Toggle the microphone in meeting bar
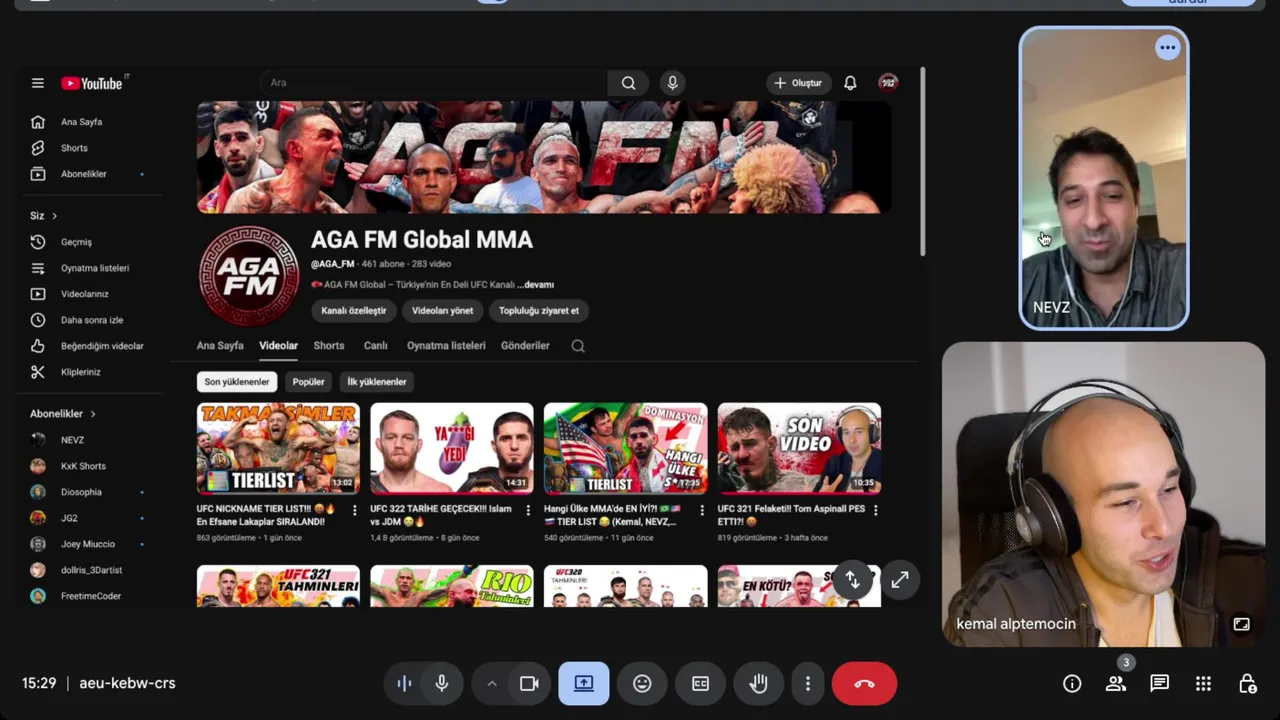This screenshot has height=720, width=1280. pos(441,683)
